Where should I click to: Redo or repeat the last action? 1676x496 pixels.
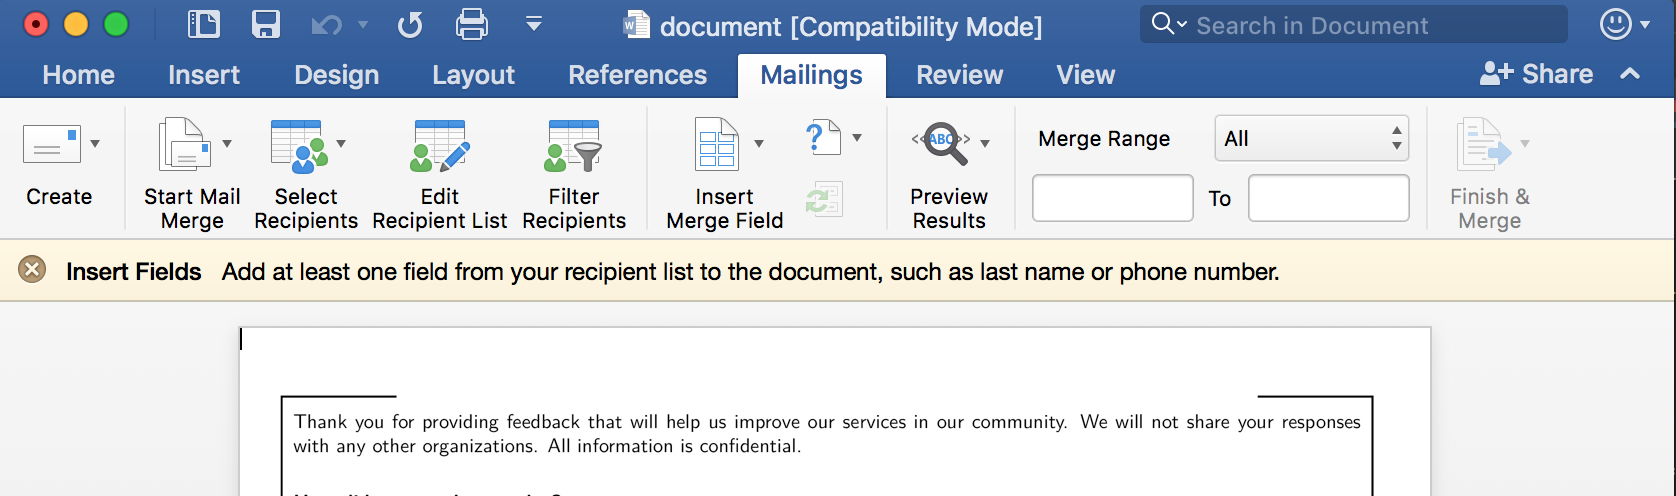point(410,25)
